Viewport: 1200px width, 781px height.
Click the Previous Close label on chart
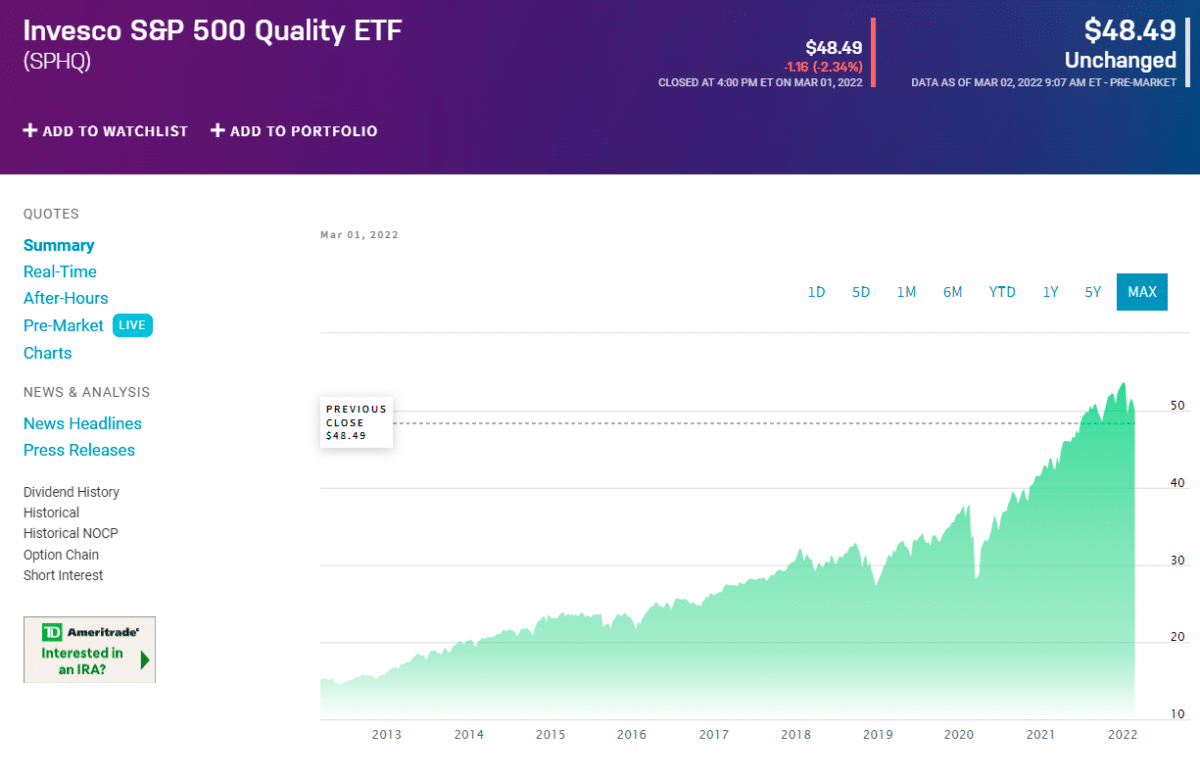coord(356,416)
